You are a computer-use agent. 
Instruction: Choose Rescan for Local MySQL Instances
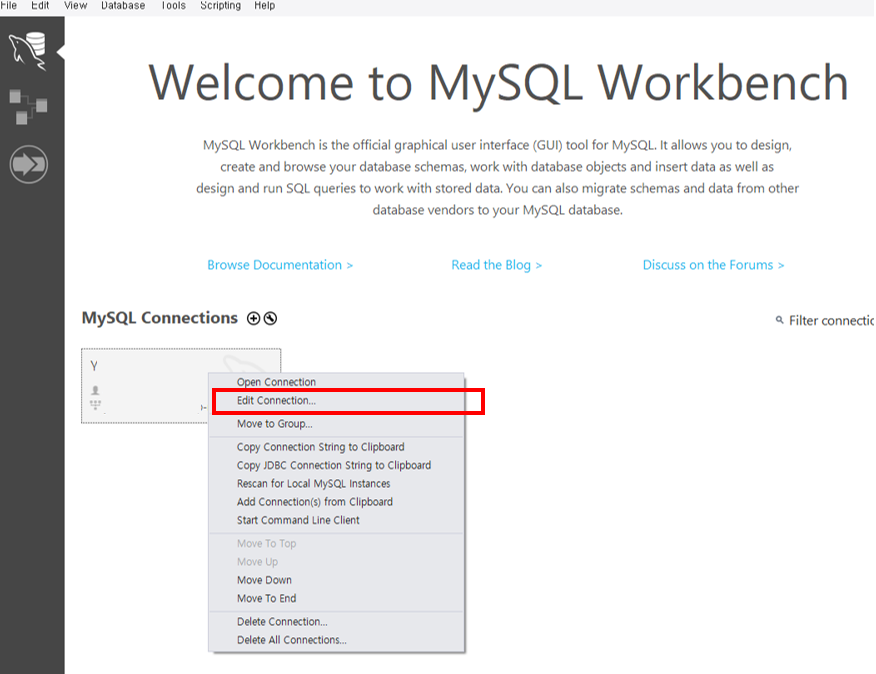336,484
